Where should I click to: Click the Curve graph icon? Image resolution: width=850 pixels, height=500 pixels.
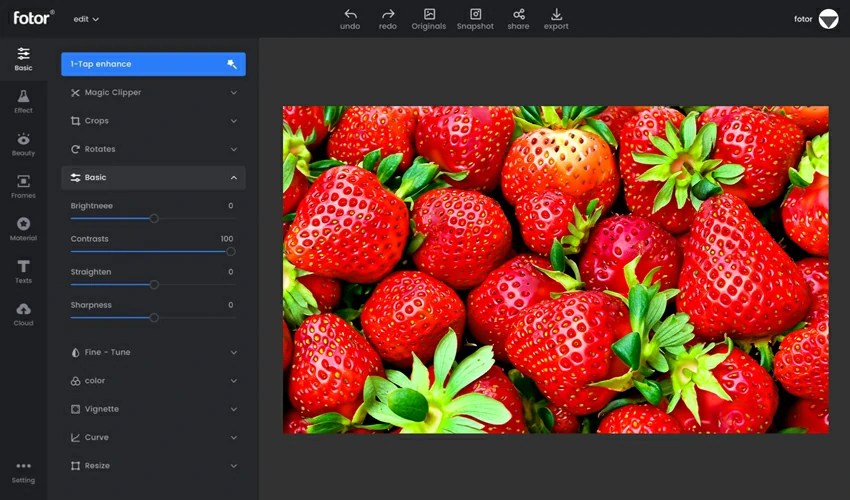[75, 437]
